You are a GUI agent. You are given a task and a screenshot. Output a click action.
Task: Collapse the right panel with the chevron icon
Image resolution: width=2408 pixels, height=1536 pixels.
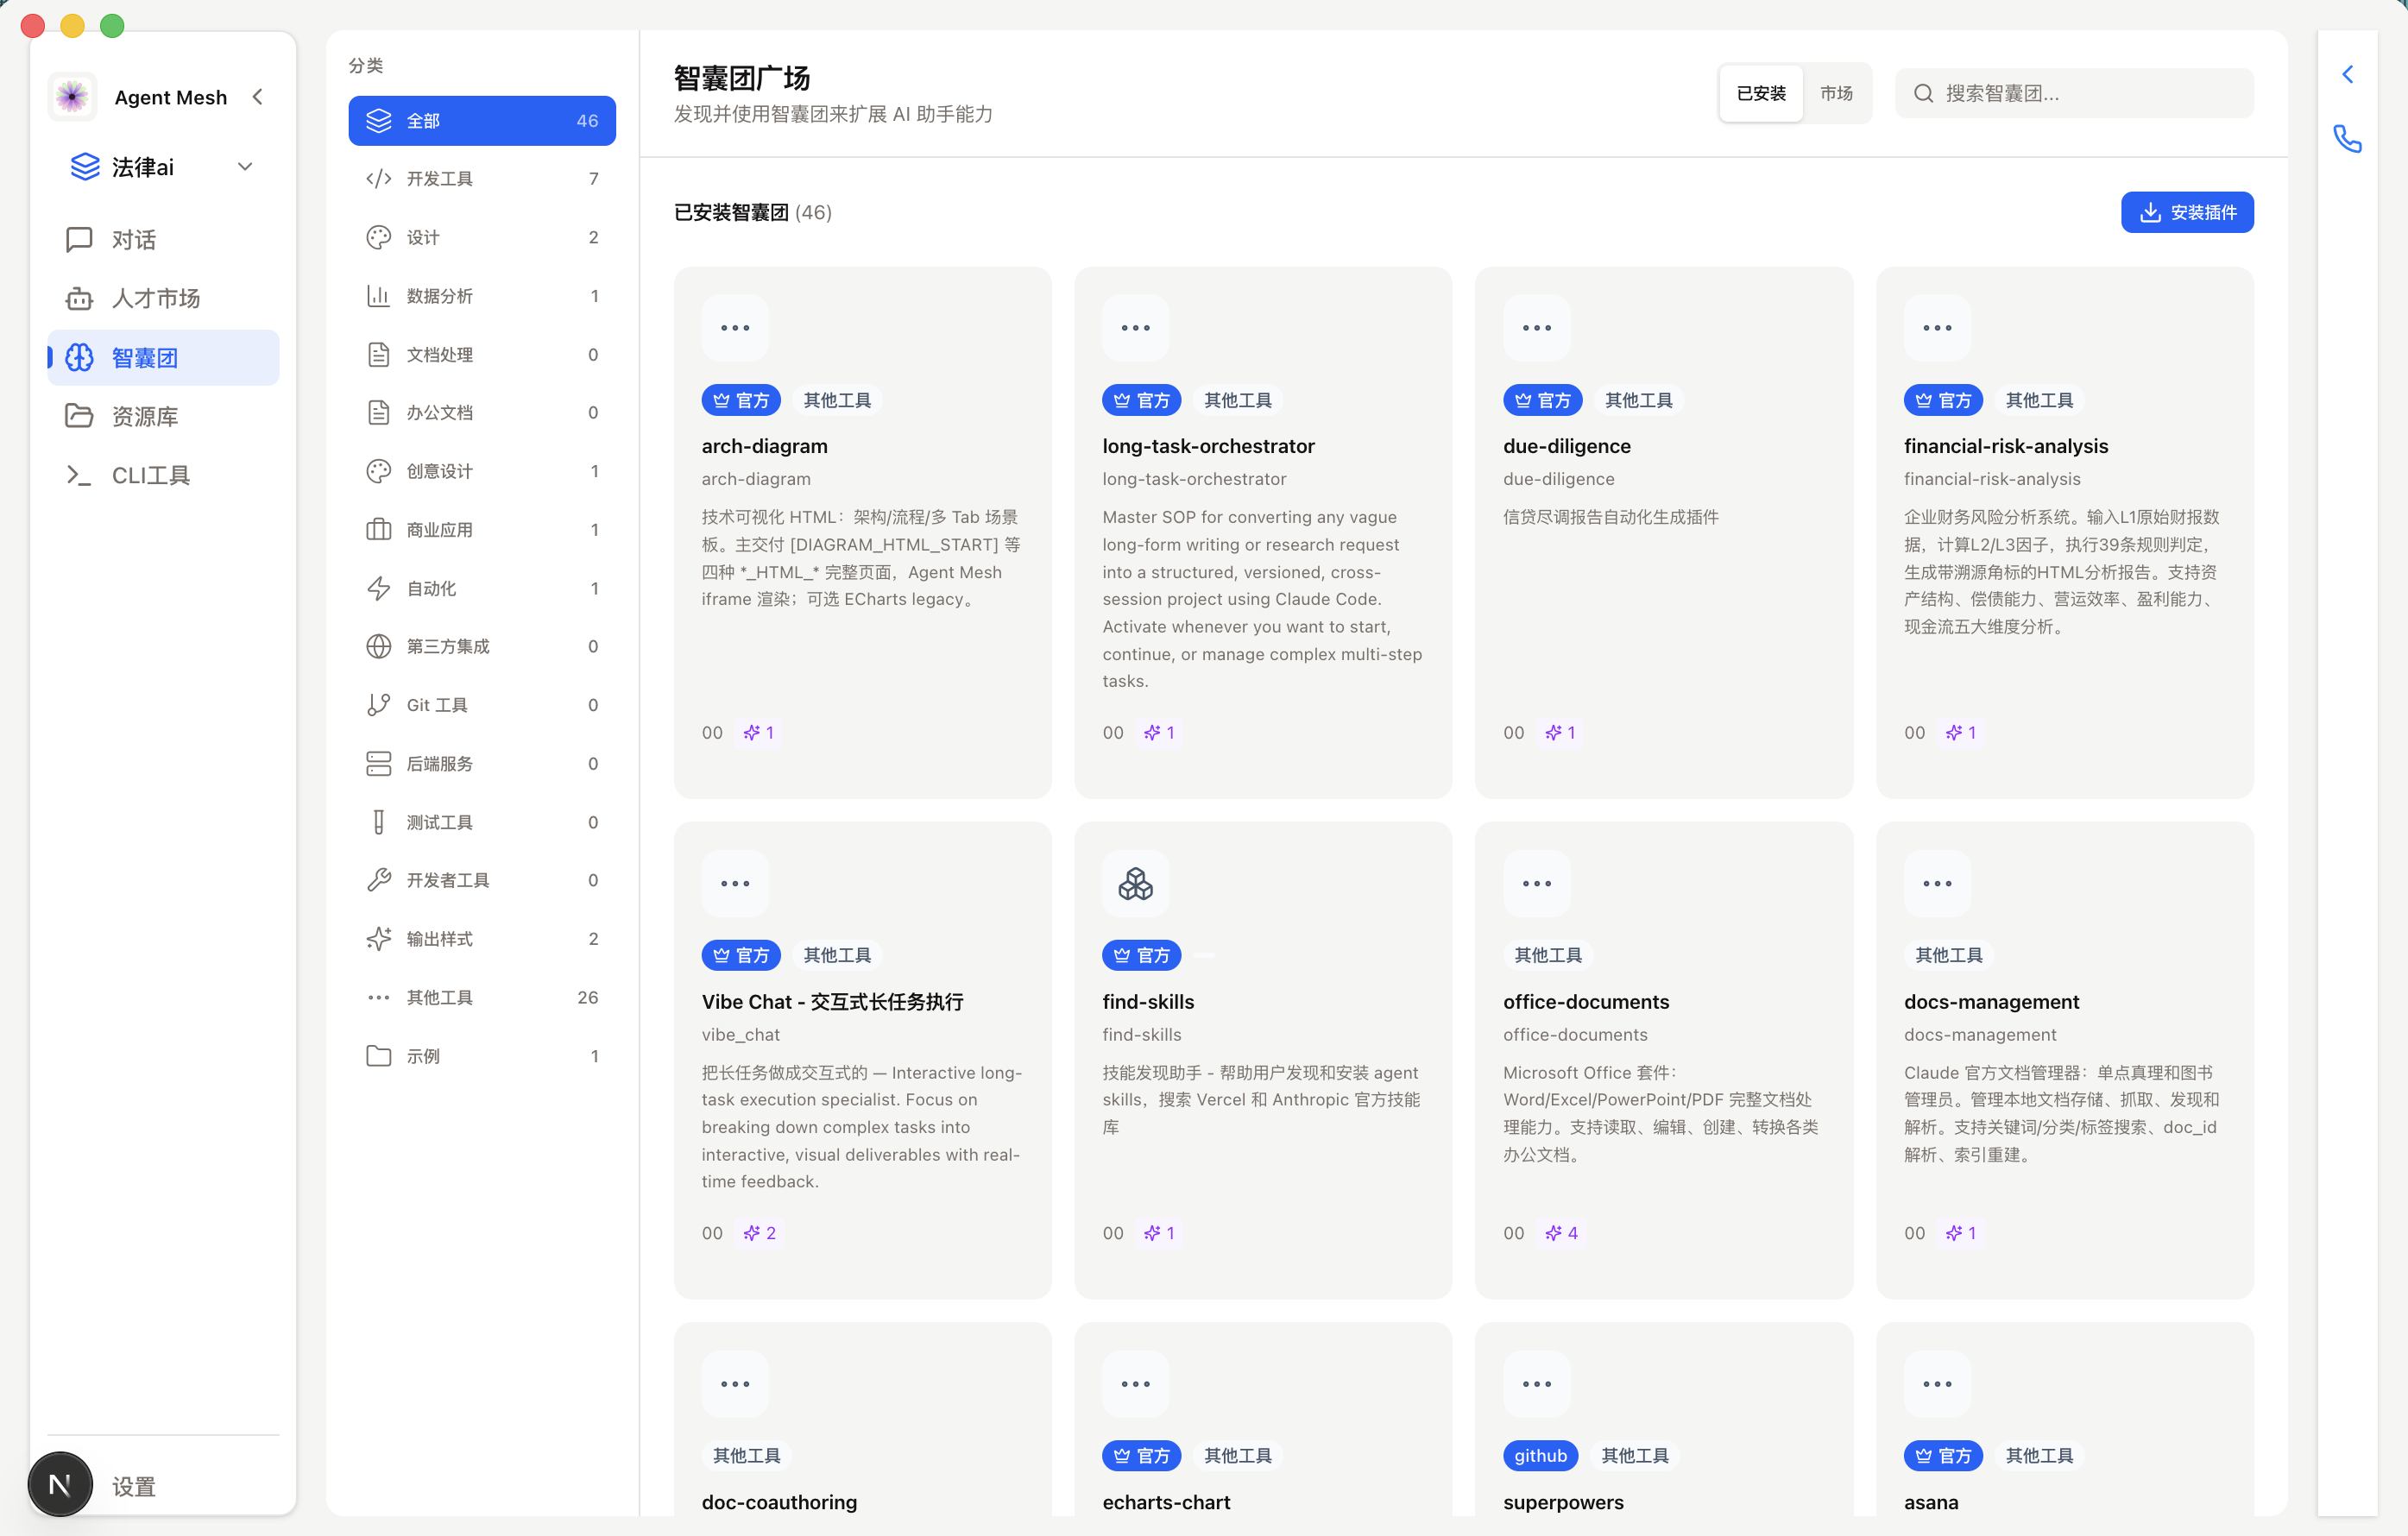tap(2347, 74)
